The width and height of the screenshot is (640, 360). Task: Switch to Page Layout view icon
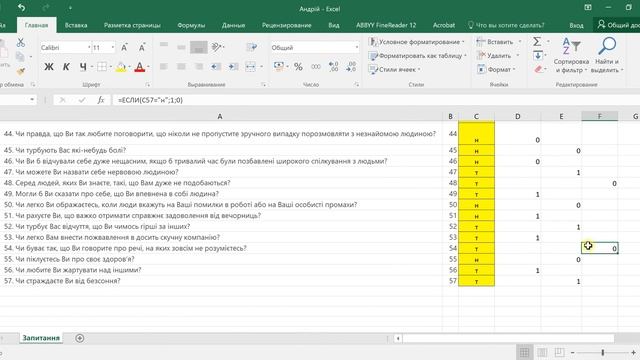(x=542, y=352)
